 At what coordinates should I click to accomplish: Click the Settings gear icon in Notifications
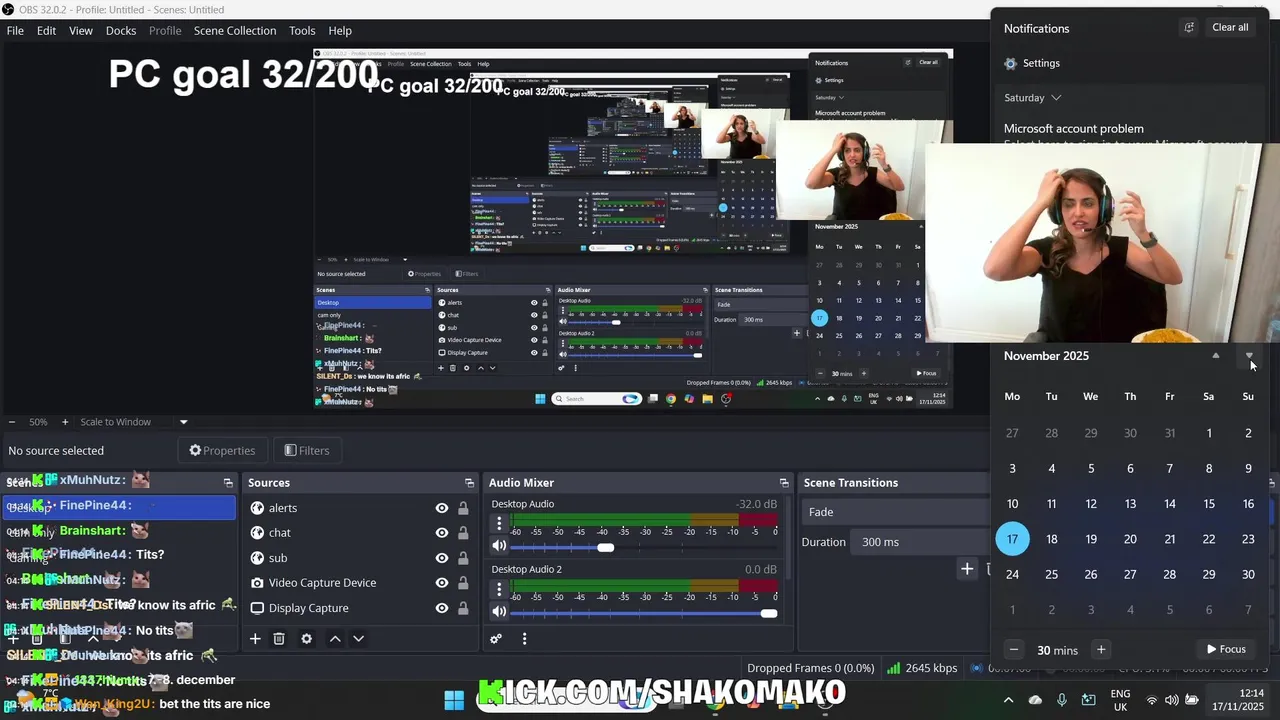(1010, 63)
